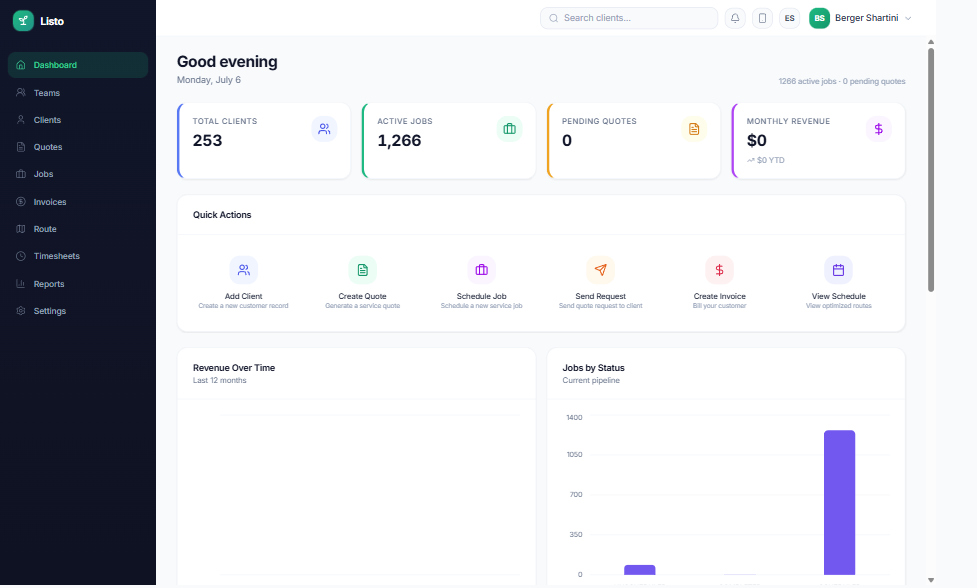Viewport: 977px width, 588px height.
Task: Click the 'Revenue Over Time' heading
Action: click(x=234, y=368)
